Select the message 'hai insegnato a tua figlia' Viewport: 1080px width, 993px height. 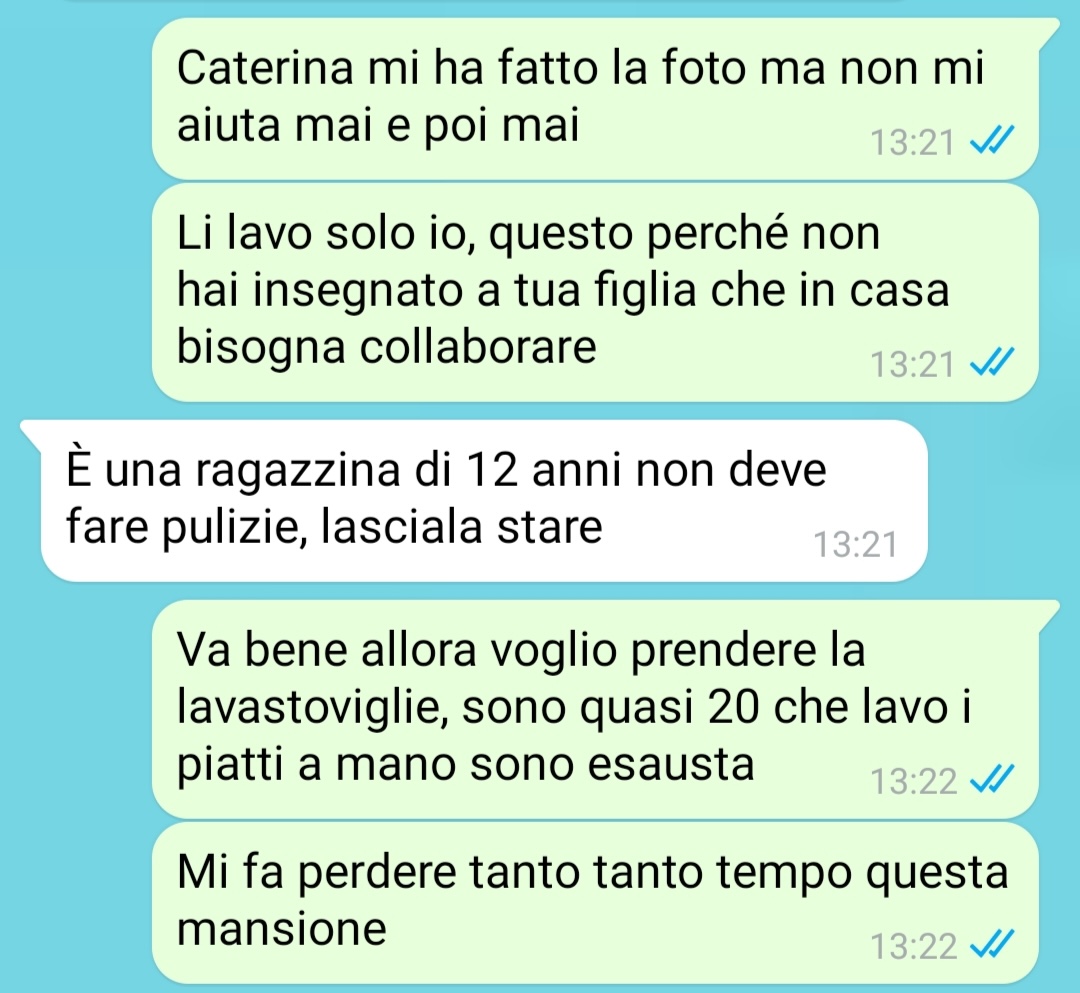[594, 292]
